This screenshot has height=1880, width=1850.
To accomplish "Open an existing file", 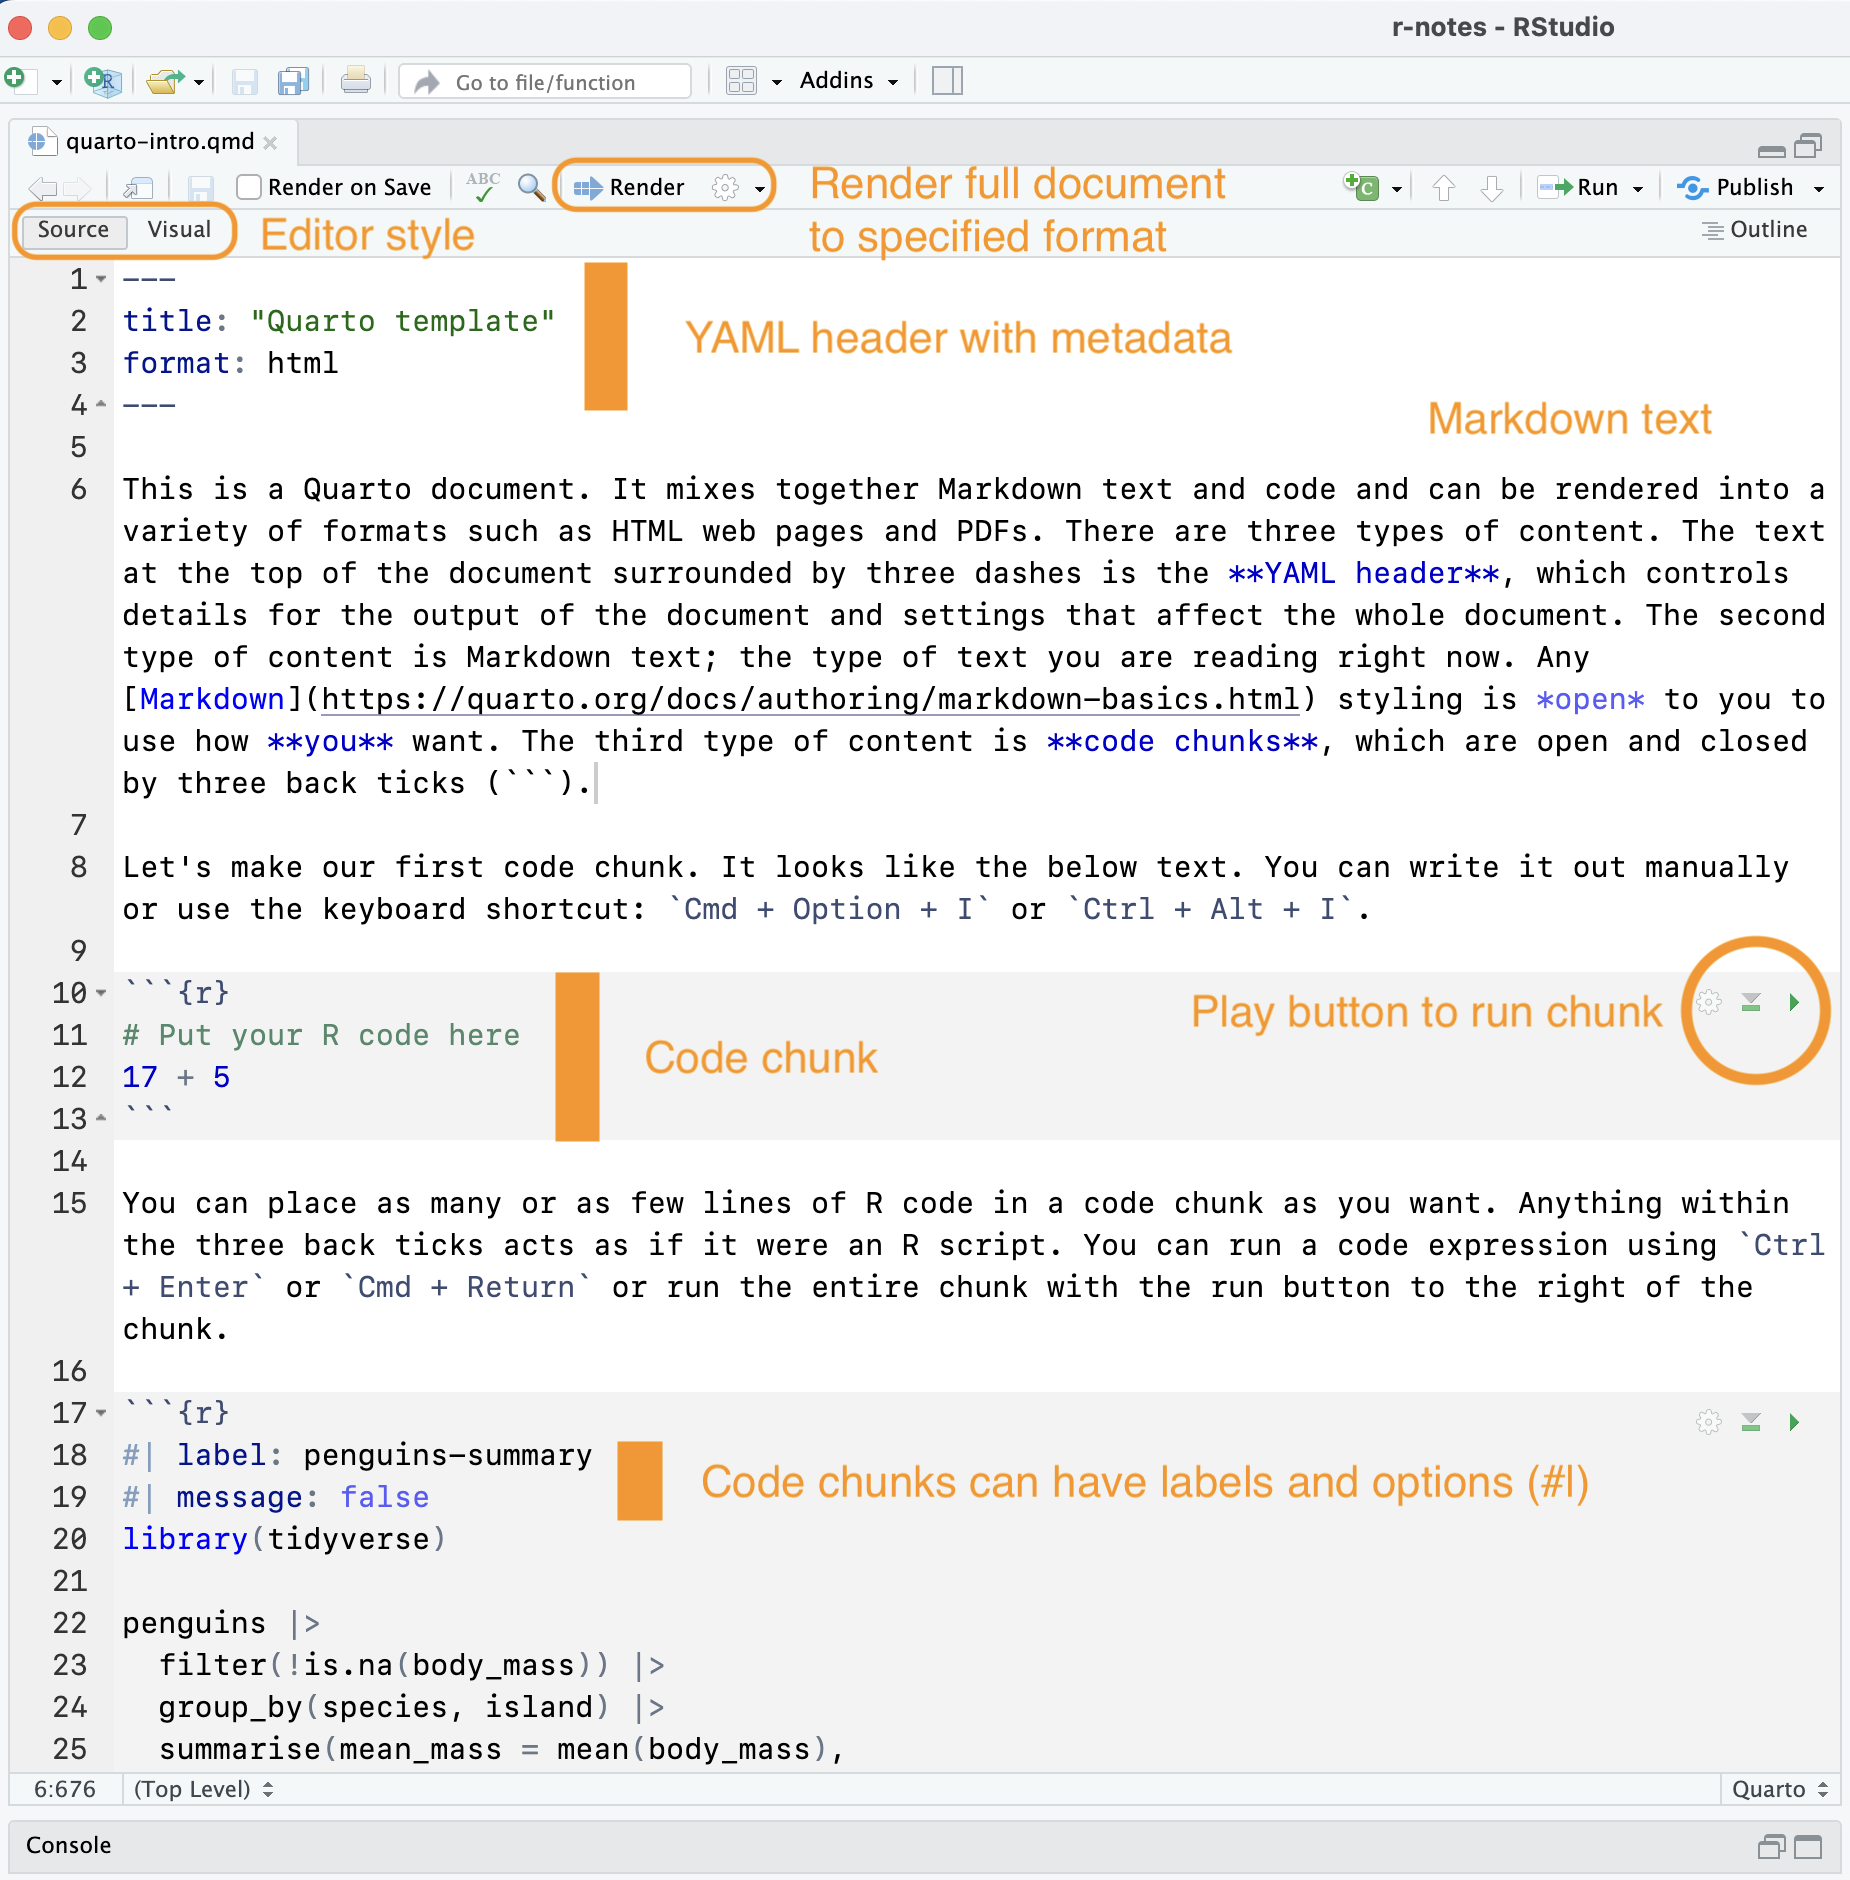I will pyautogui.click(x=165, y=81).
